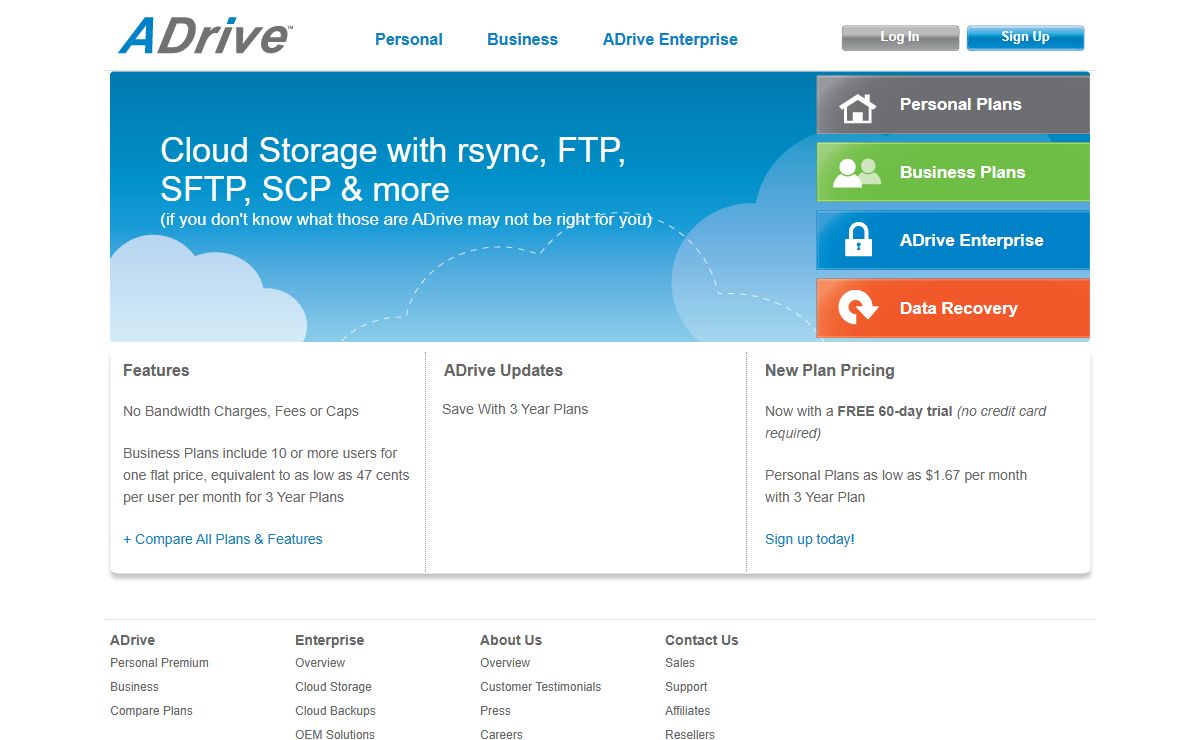Screen dimensions: 1200x740
Task: Click the About Us footer heading
Action: 511,640
